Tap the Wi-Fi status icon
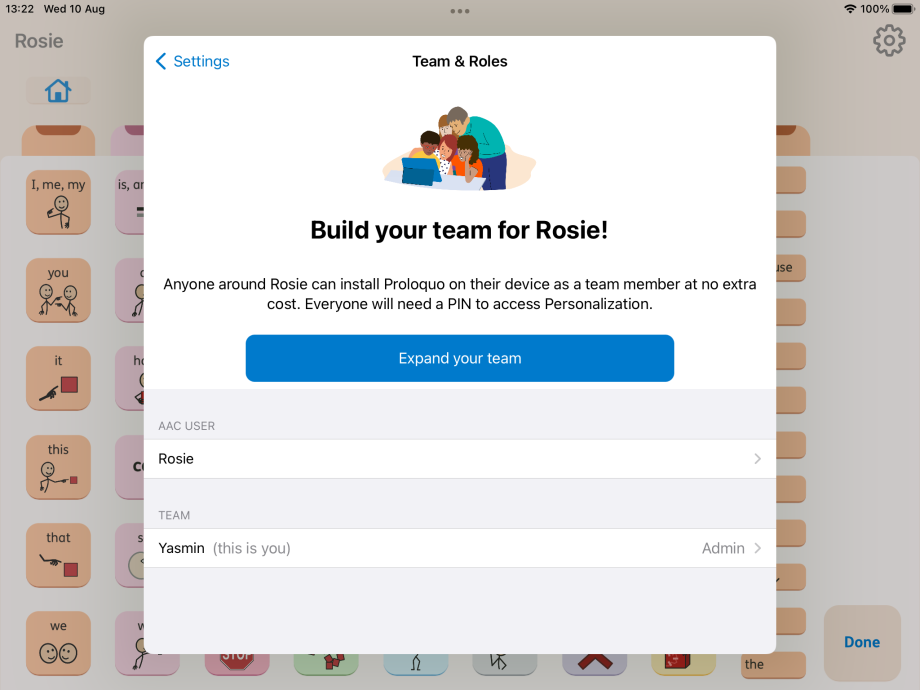This screenshot has height=690, width=920. [850, 9]
